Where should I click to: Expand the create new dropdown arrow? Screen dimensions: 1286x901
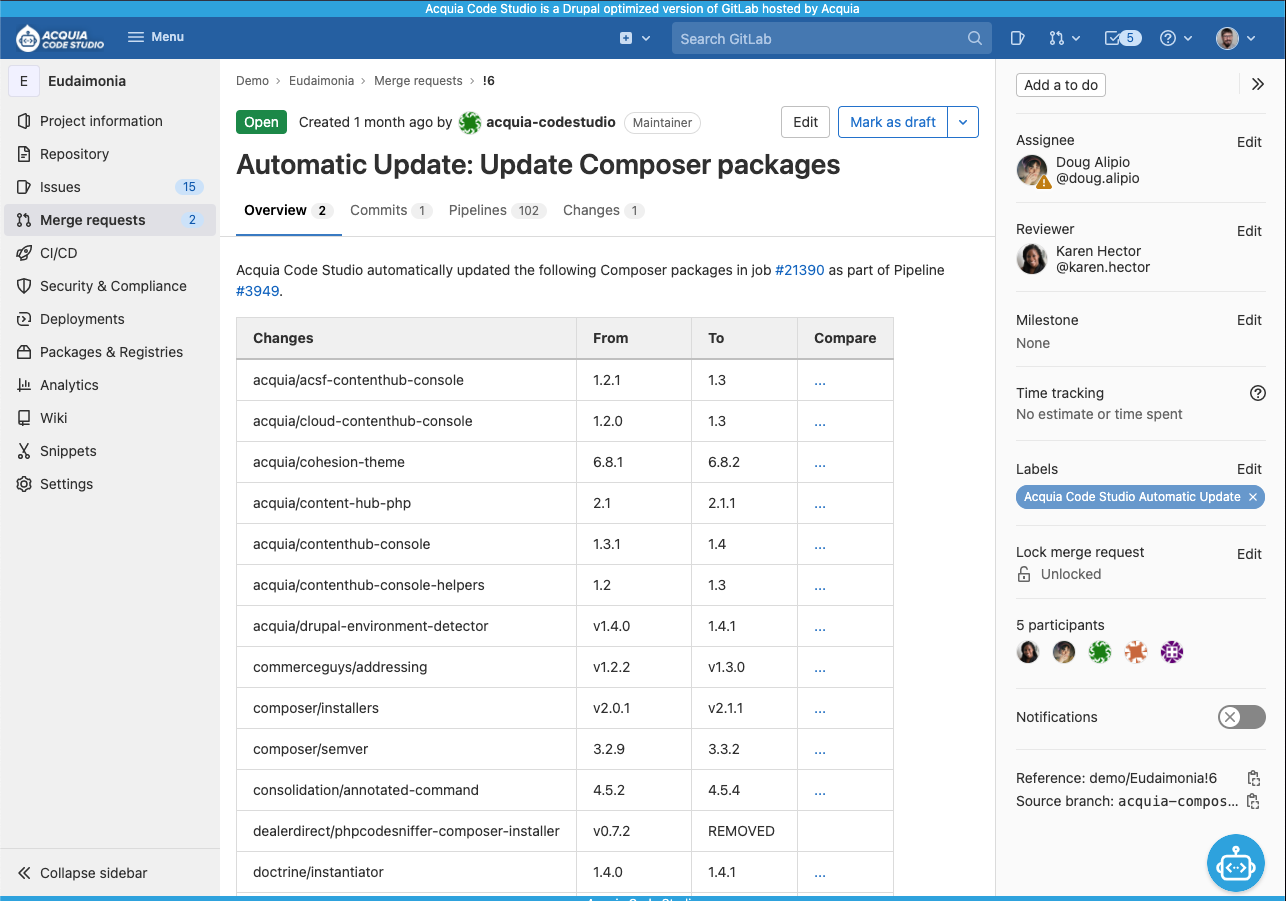tap(646, 38)
